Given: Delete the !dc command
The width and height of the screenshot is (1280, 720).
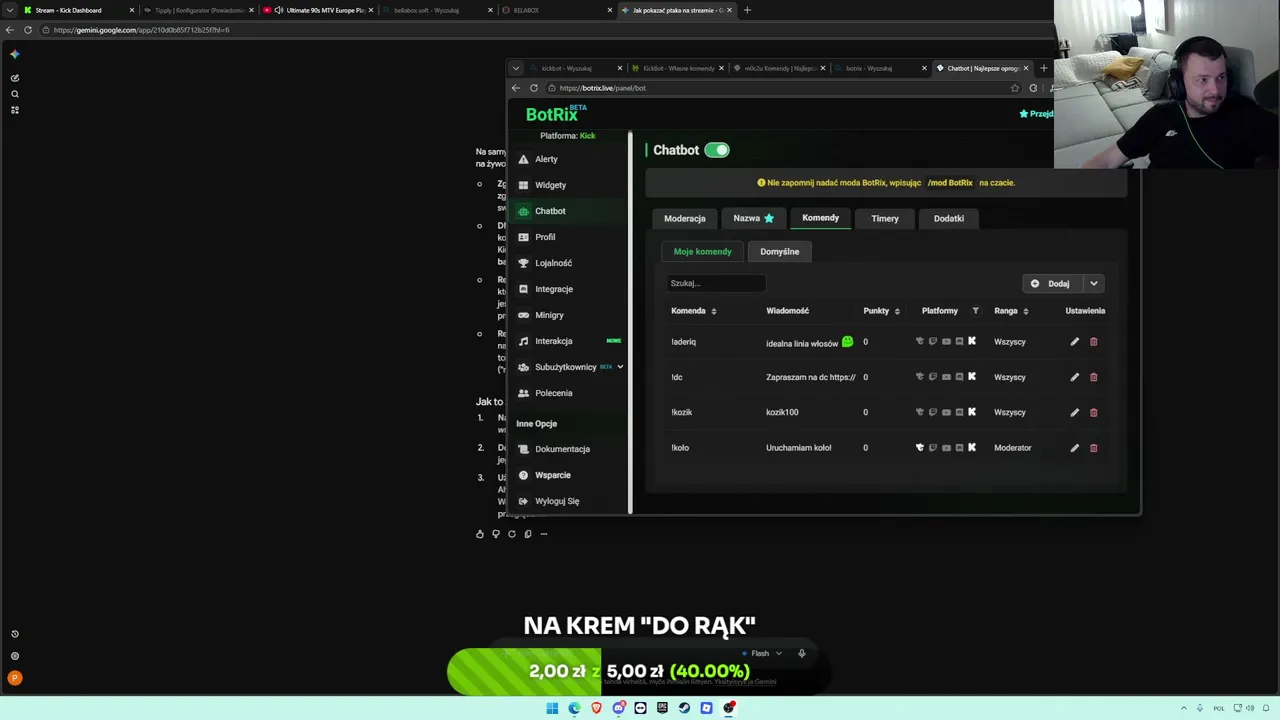Looking at the screenshot, I should click(x=1093, y=377).
